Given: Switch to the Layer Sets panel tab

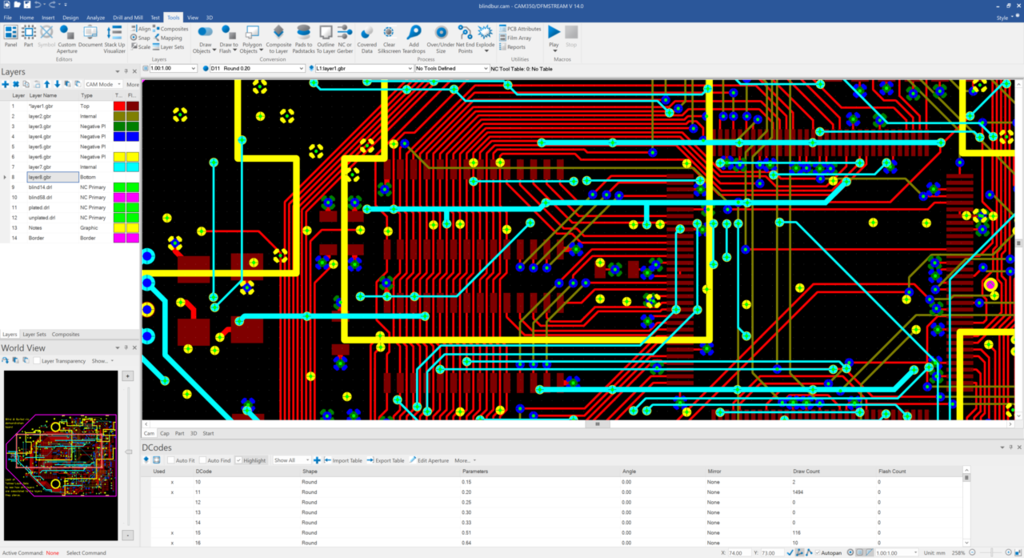Looking at the screenshot, I should (34, 335).
